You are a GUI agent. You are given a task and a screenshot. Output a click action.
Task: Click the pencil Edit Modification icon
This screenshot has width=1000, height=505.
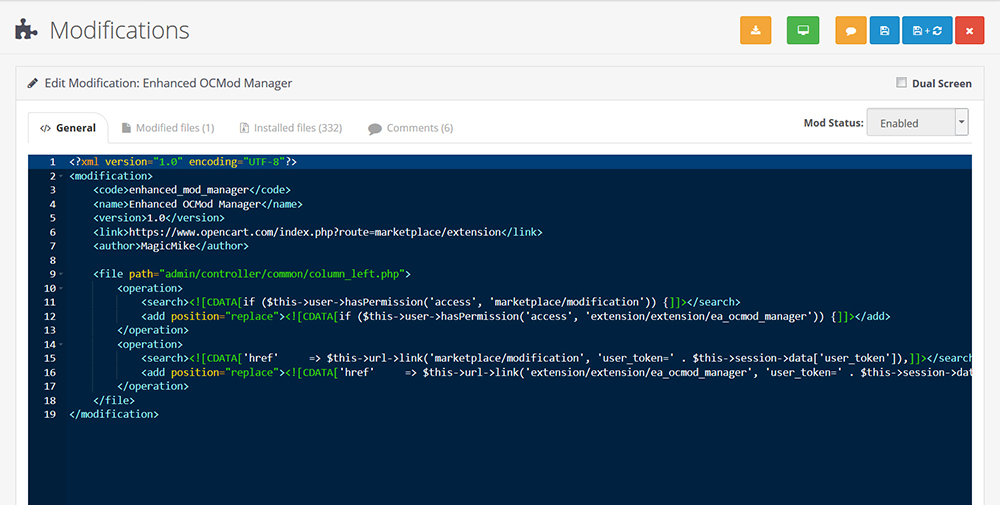pos(33,83)
